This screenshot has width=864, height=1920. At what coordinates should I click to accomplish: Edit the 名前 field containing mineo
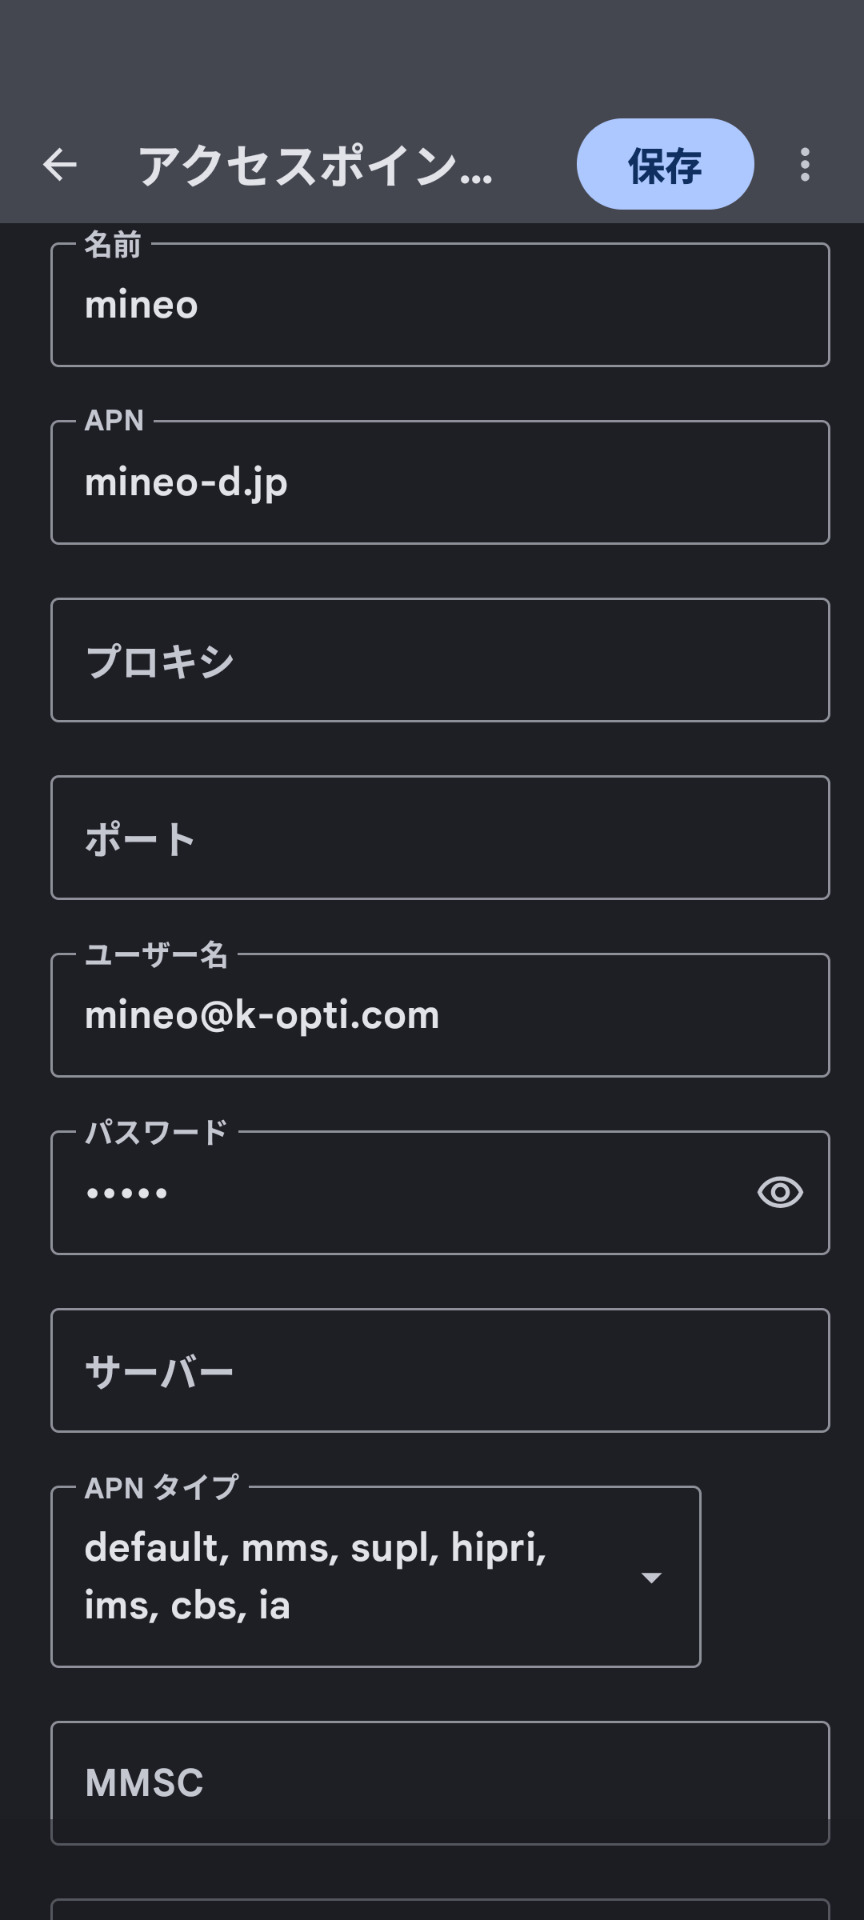(440, 305)
